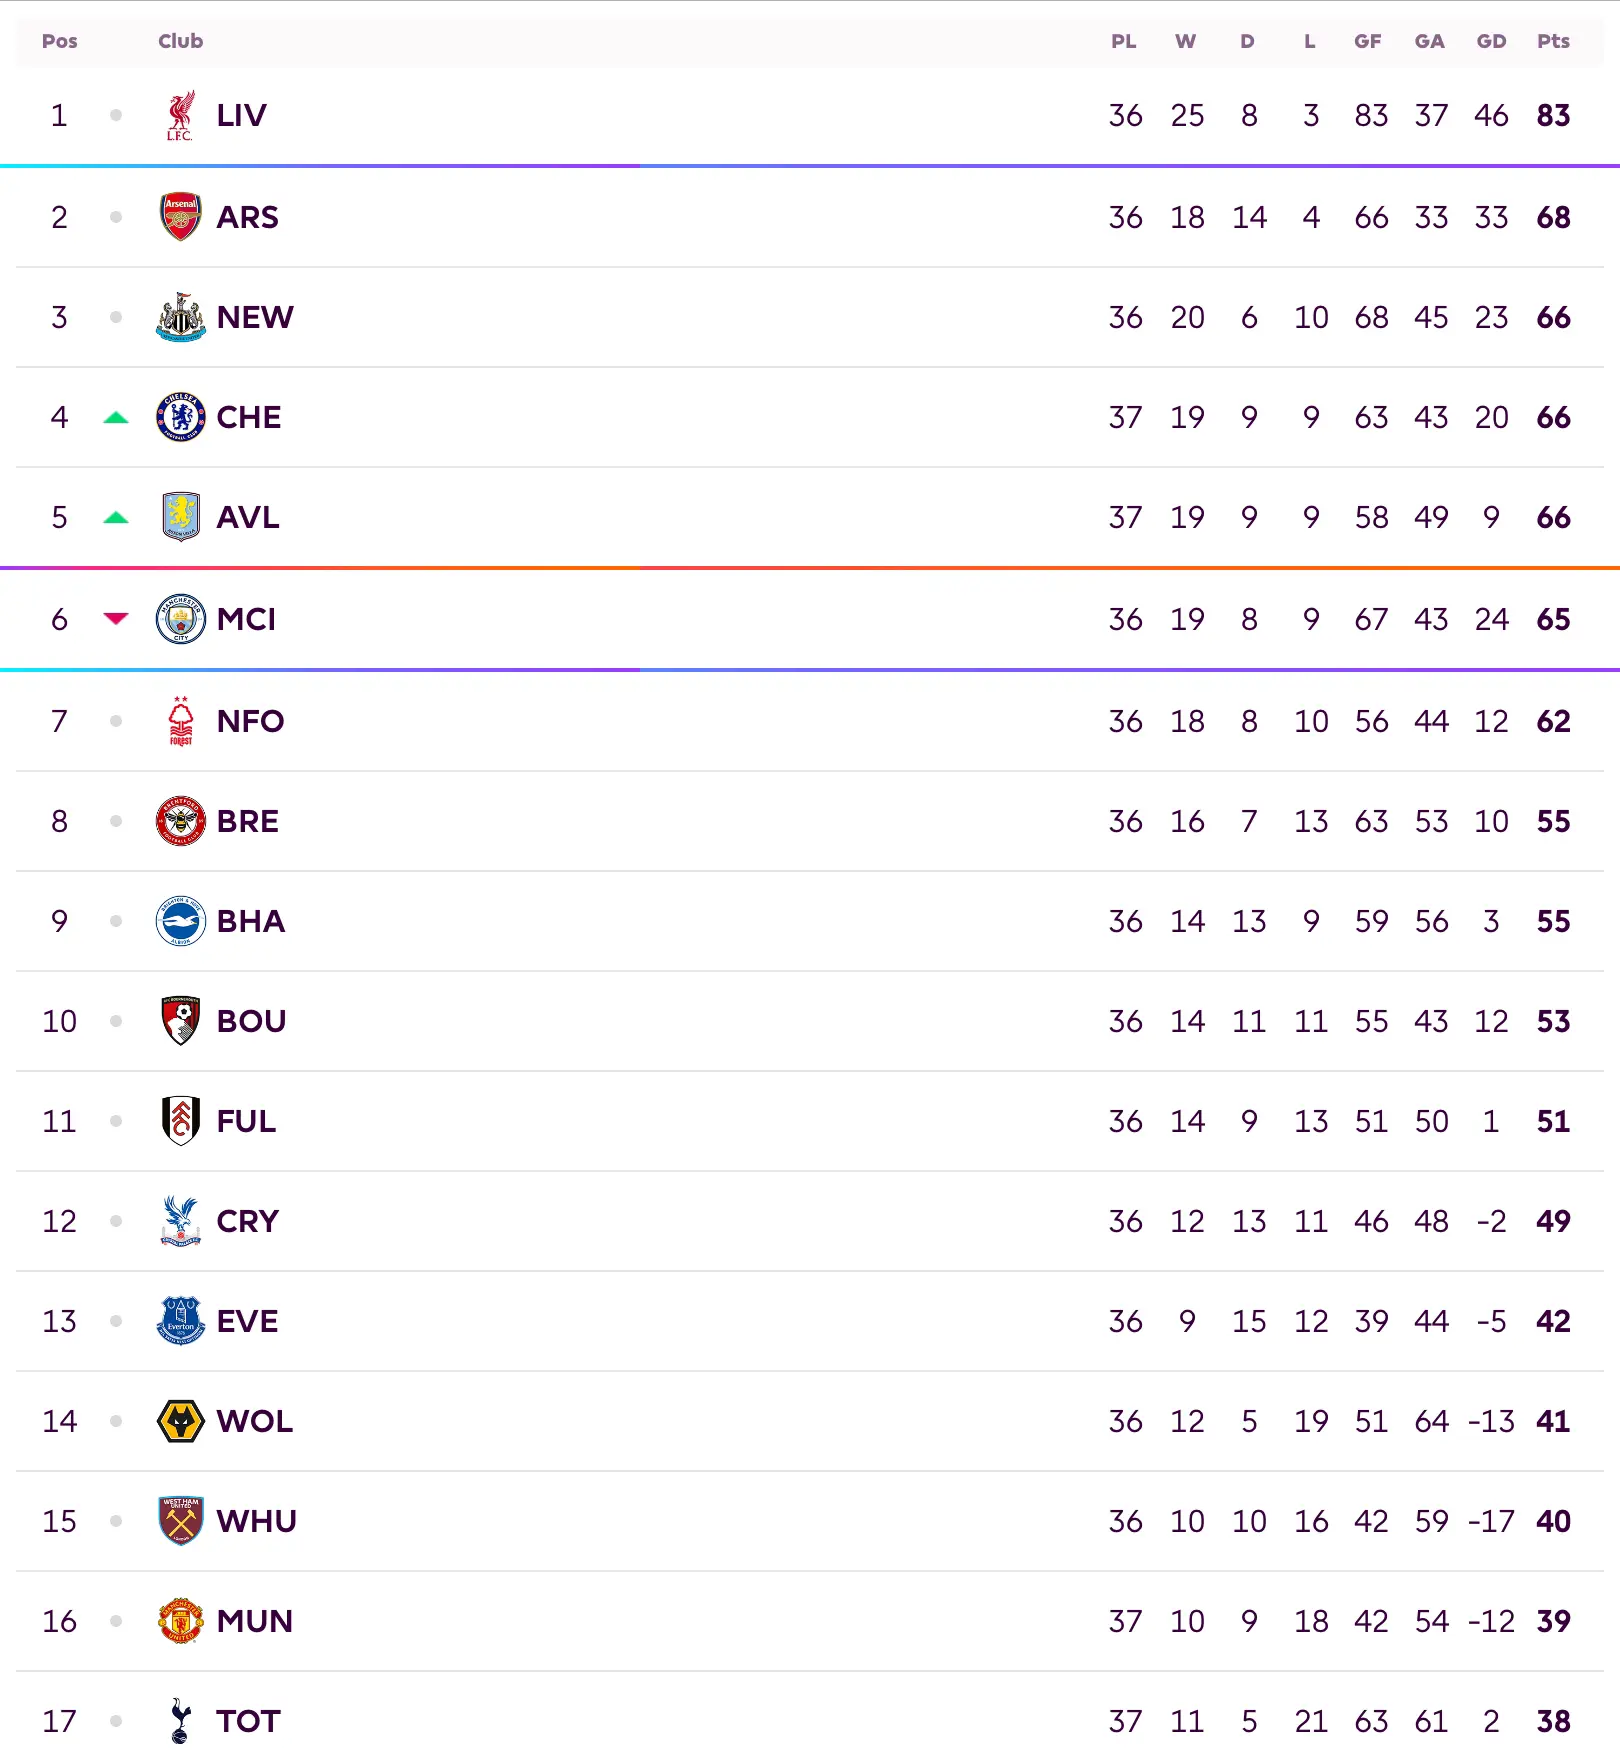Viewport: 1620px width, 1763px height.
Task: Select the Manchester City badge
Action: pos(181,619)
